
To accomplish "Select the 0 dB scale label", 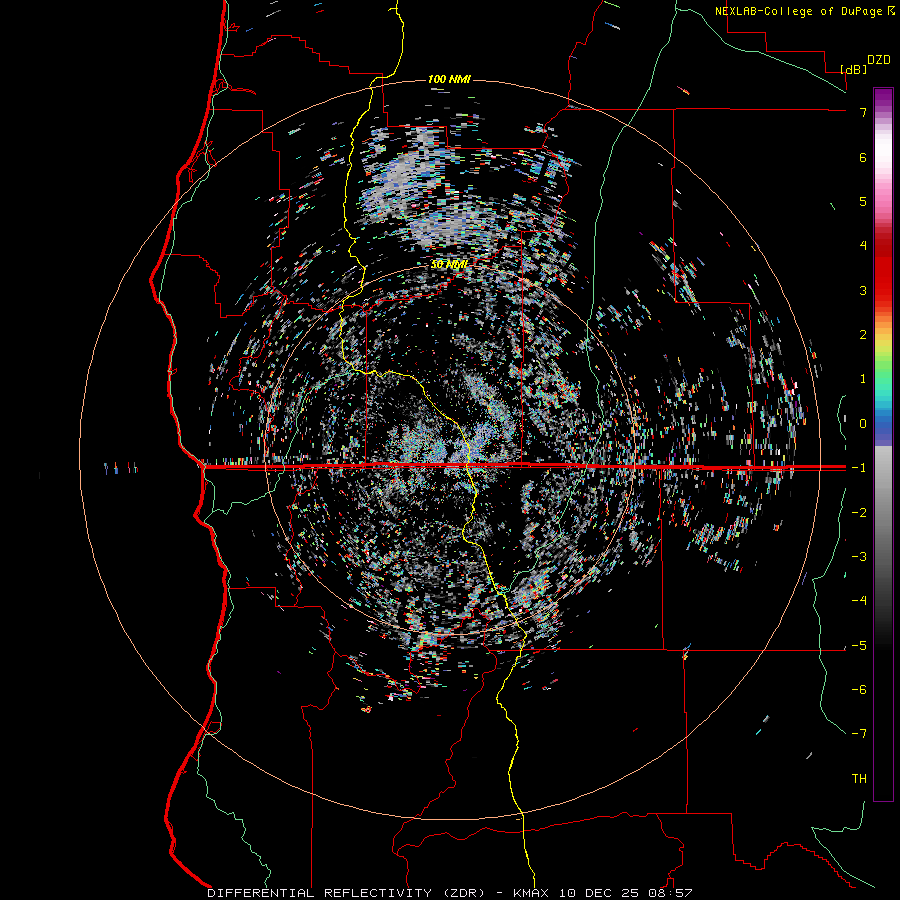I will click(x=863, y=424).
